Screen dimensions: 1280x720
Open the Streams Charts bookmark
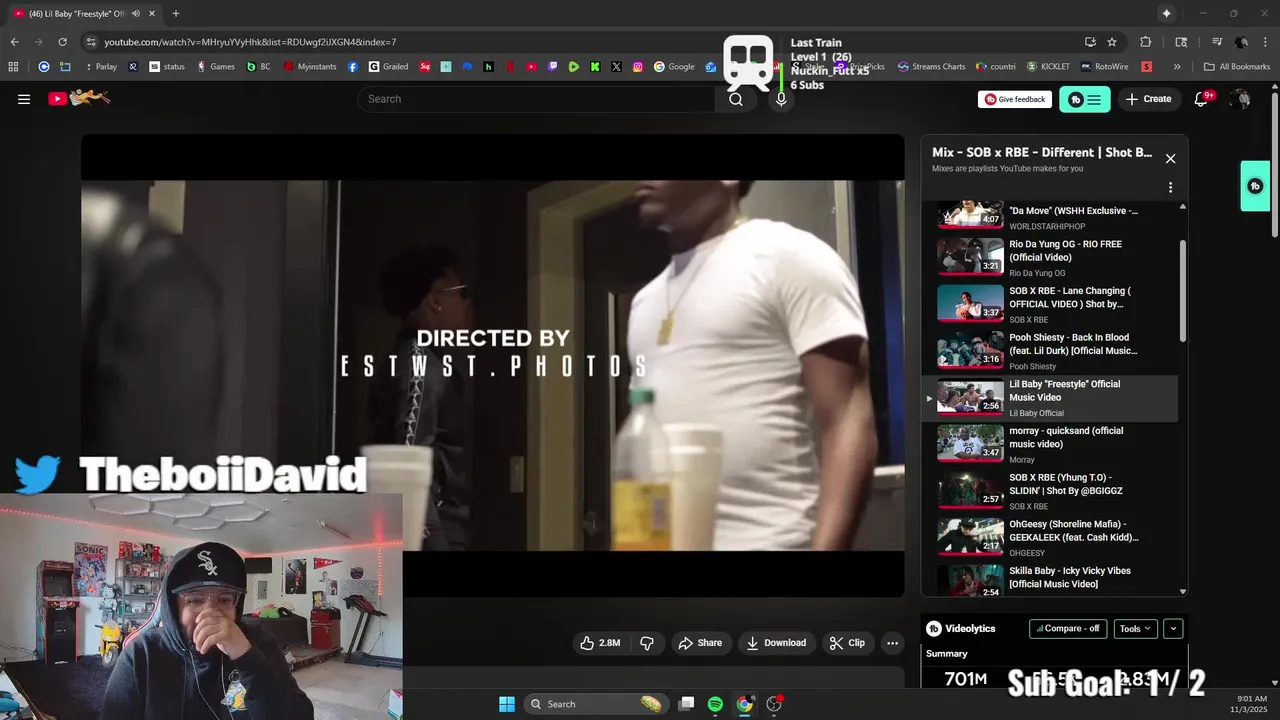pyautogui.click(x=931, y=67)
